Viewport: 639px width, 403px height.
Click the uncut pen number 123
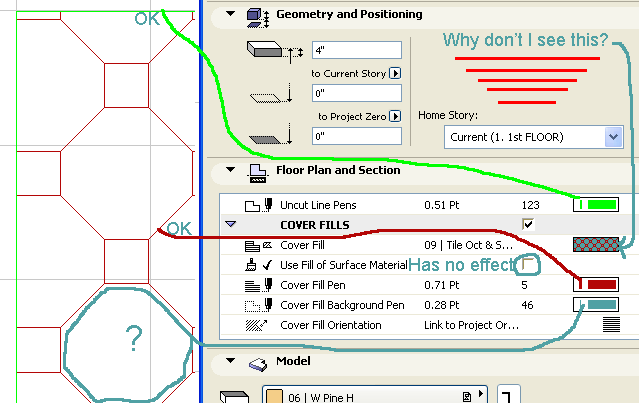pos(530,205)
